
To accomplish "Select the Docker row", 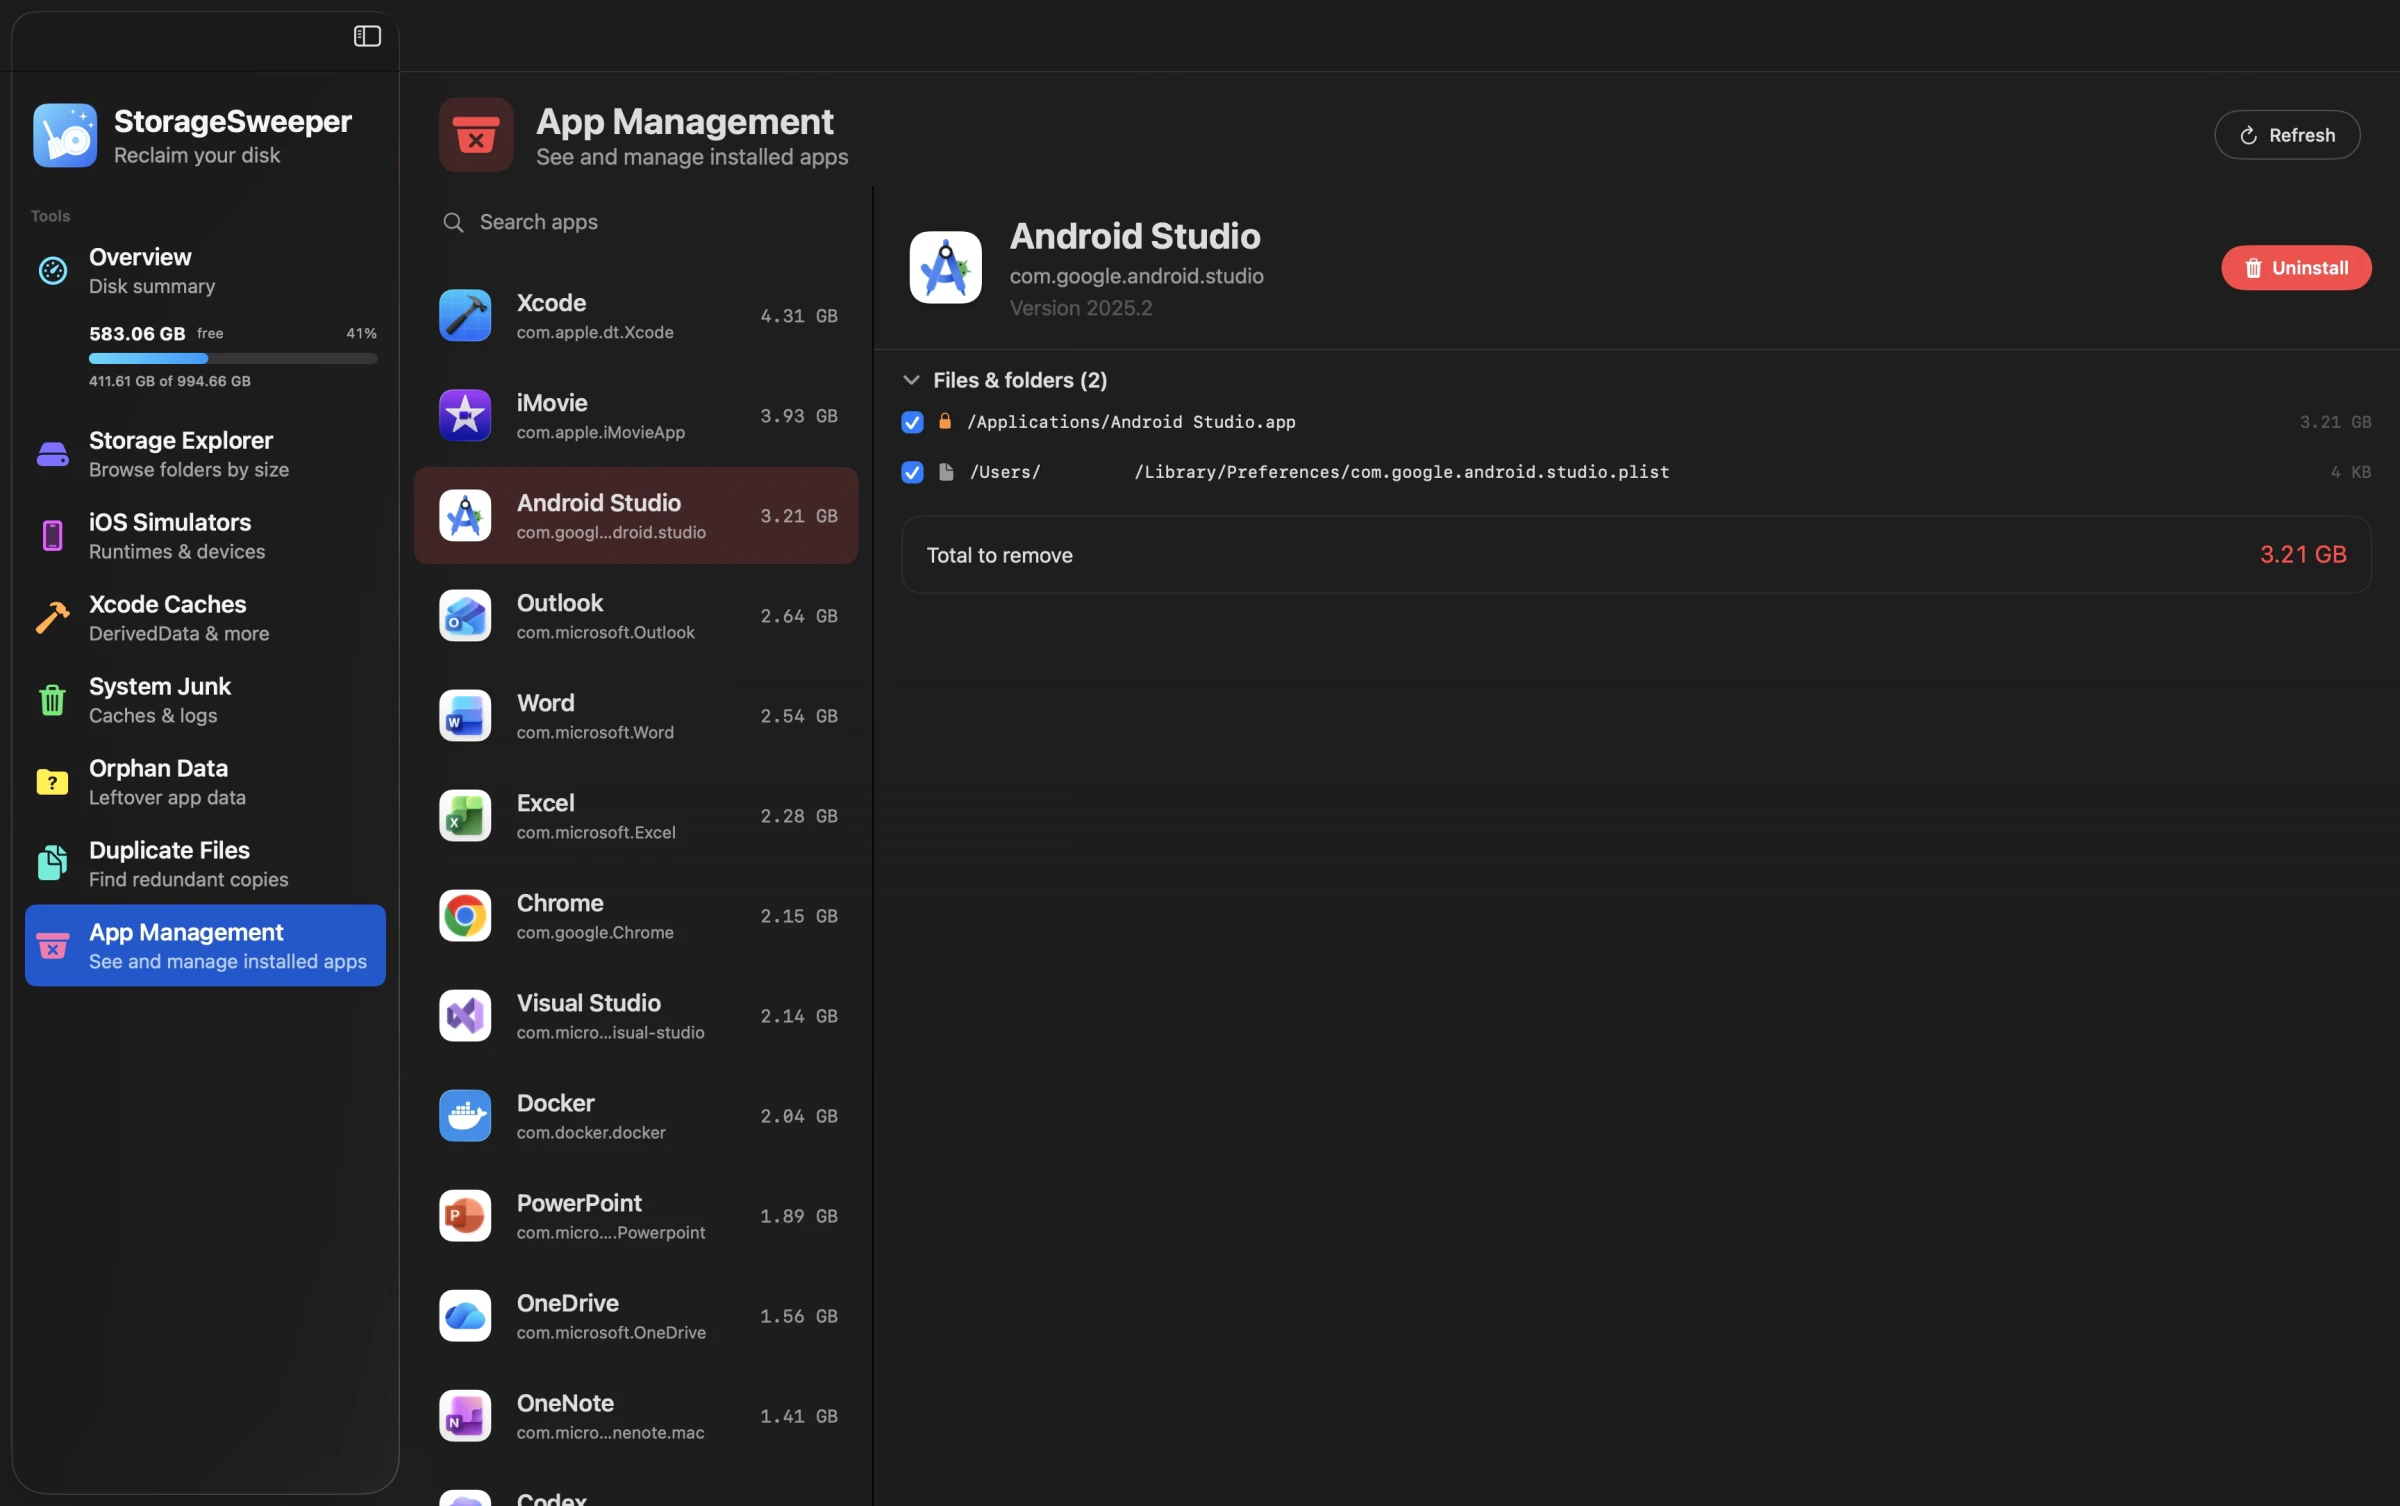I will pyautogui.click(x=636, y=1116).
